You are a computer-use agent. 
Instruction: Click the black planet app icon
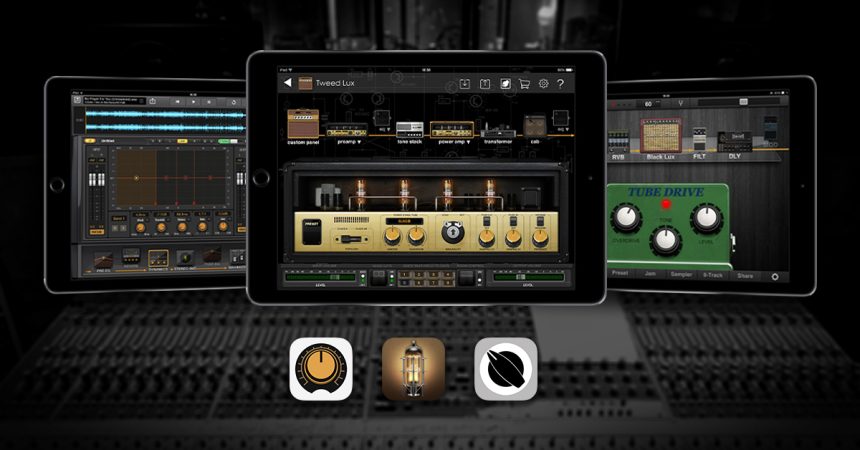[505, 369]
